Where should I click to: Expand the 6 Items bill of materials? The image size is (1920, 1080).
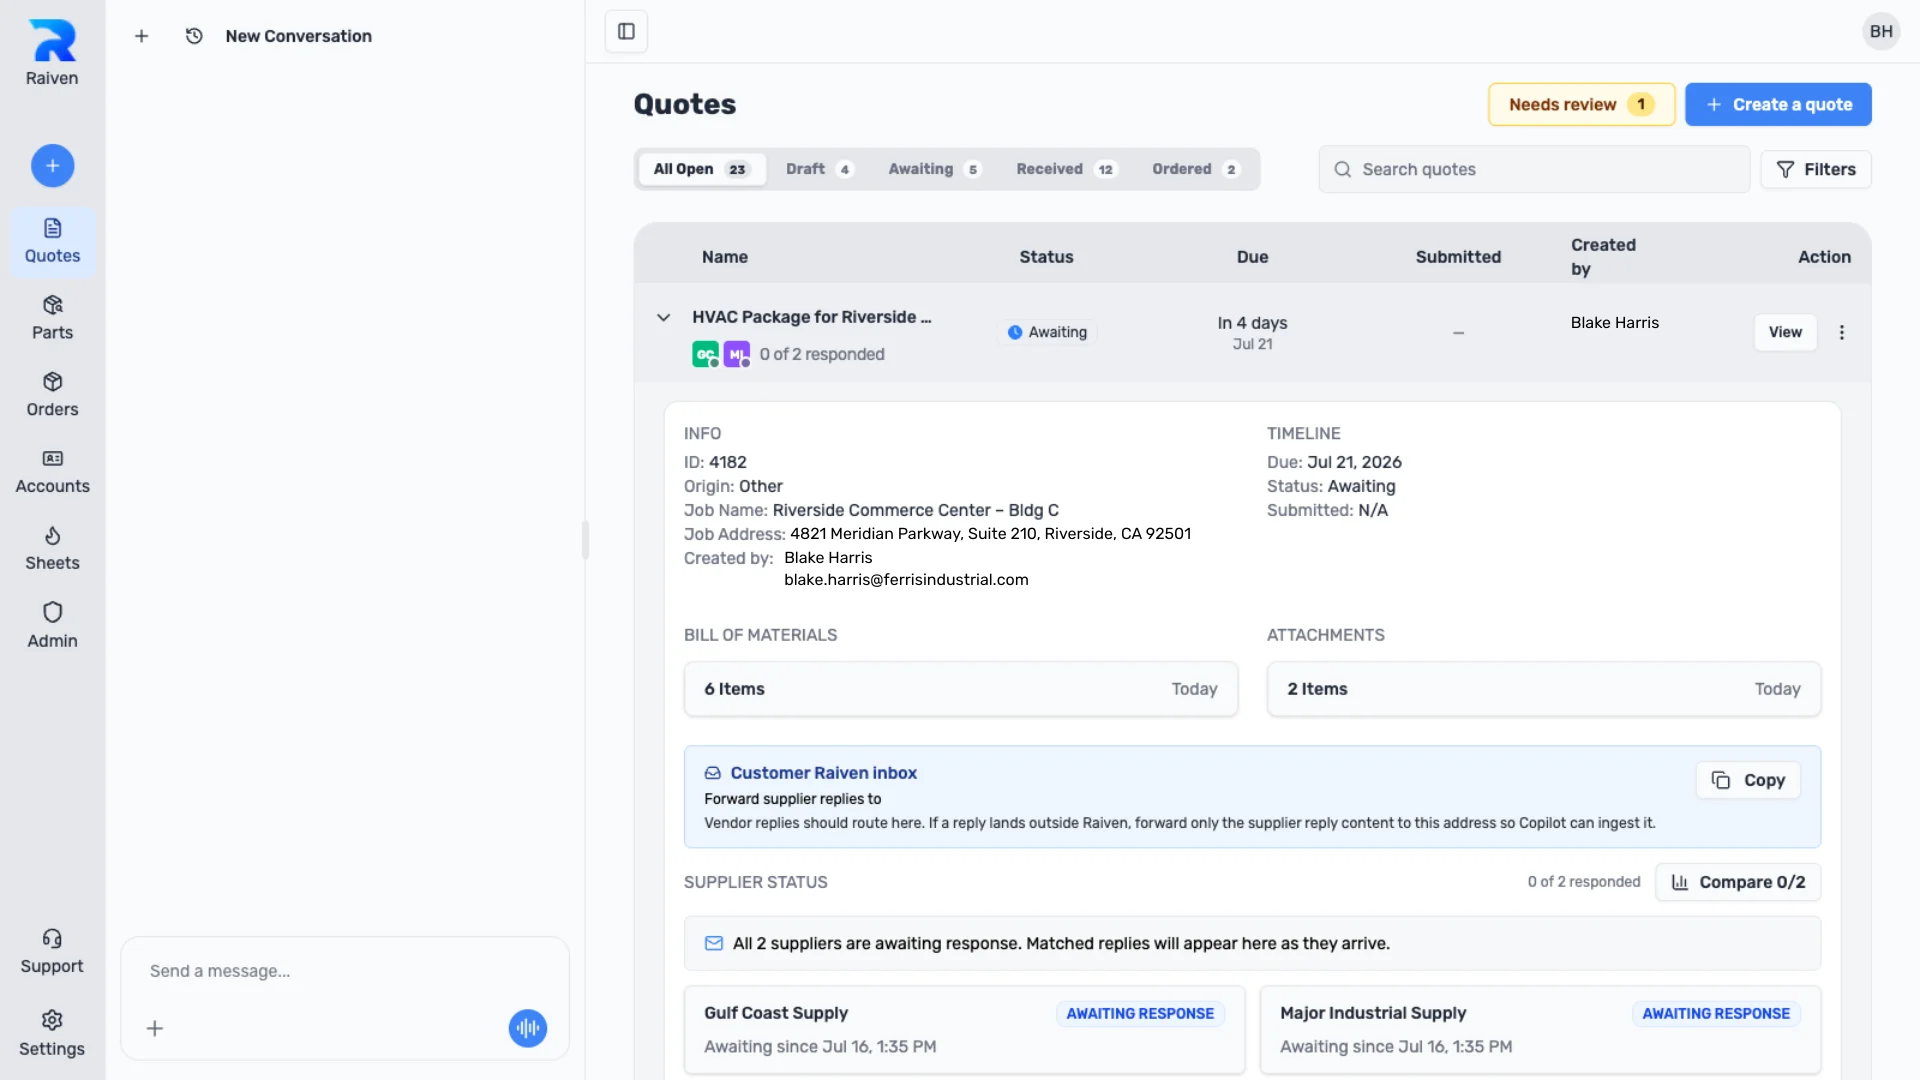961,689
